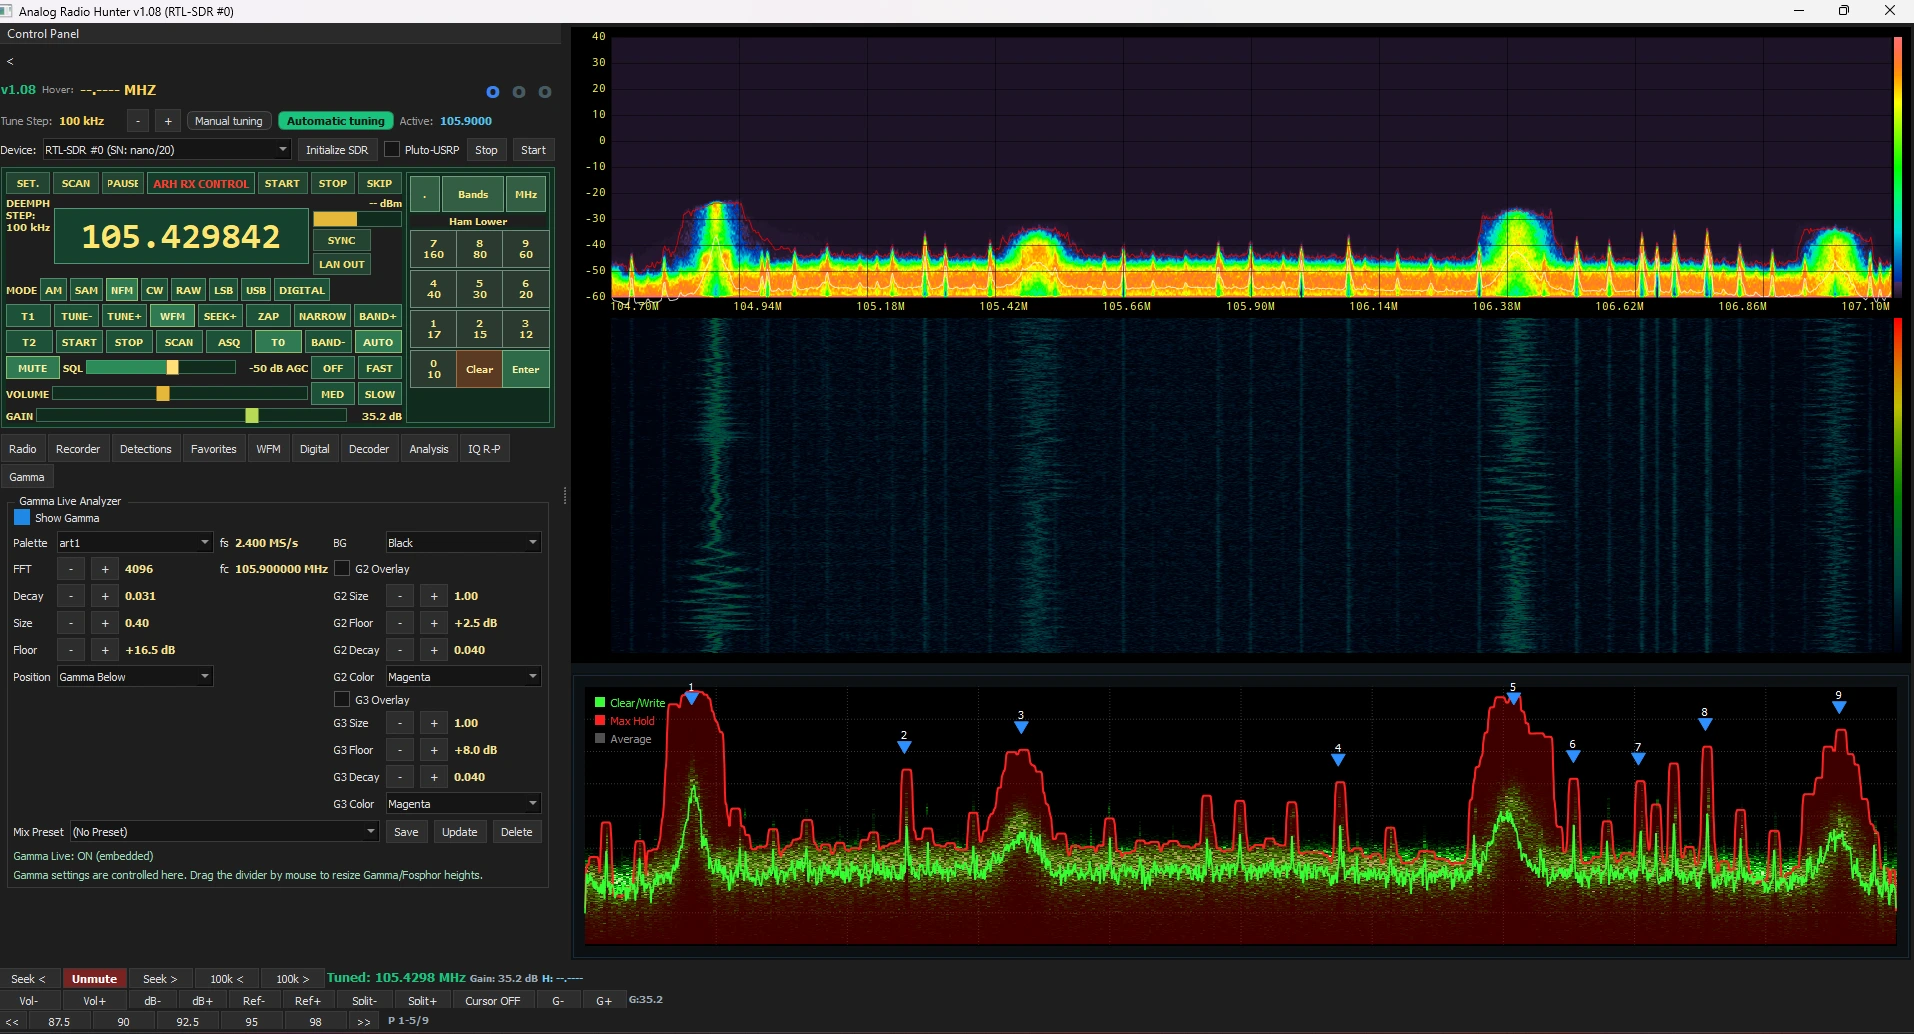Click the main frequency readout display
The width and height of the screenshot is (1914, 1034).
point(182,236)
